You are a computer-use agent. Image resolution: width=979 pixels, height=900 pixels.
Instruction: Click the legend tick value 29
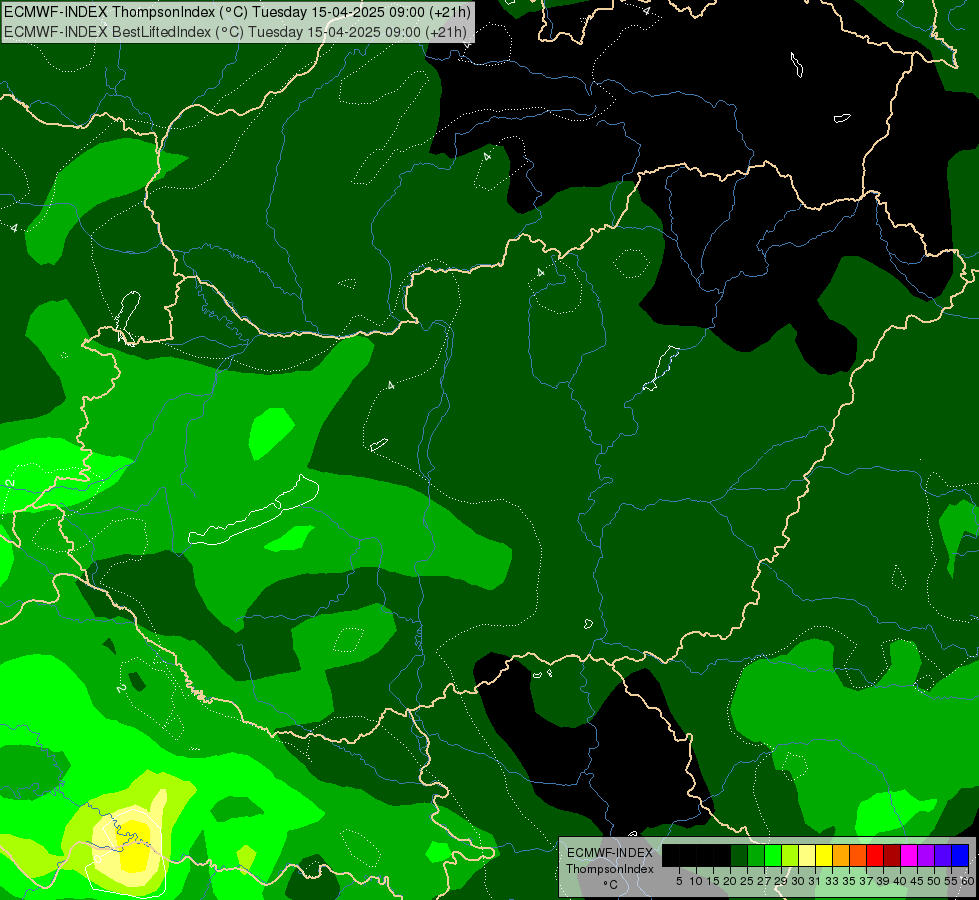tap(781, 881)
